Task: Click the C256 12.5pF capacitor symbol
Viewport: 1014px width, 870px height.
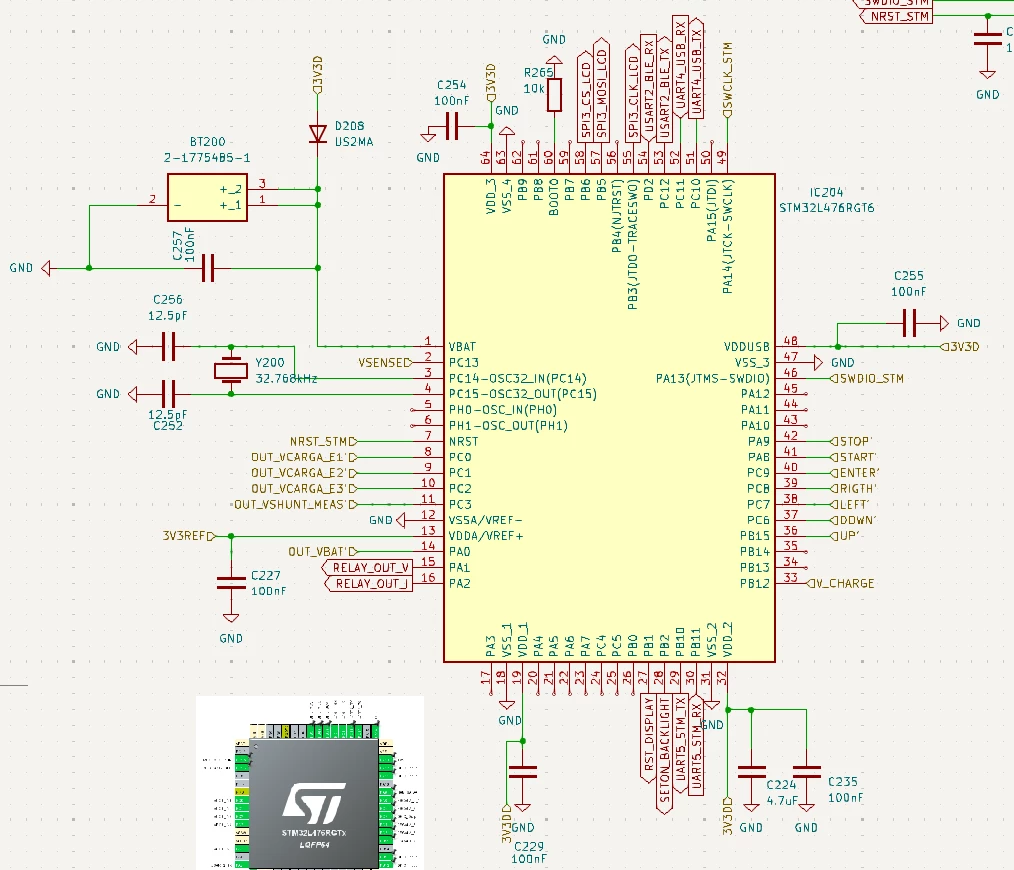Action: point(168,347)
